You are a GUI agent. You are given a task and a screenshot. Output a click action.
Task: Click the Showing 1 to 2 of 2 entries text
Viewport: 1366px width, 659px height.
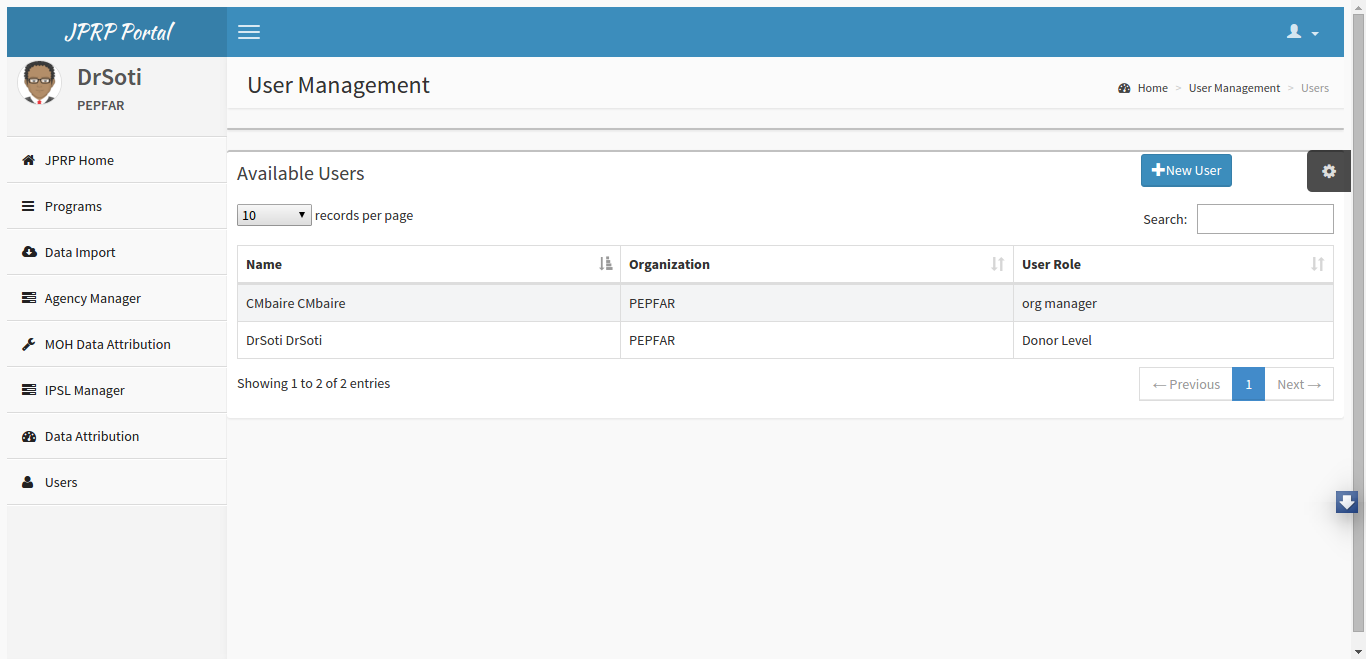coord(314,383)
